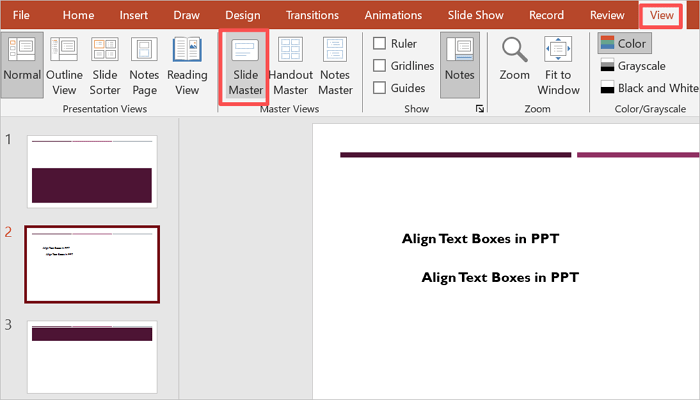Switch to Notes Page view
Screen dimensions: 700x400
144,65
